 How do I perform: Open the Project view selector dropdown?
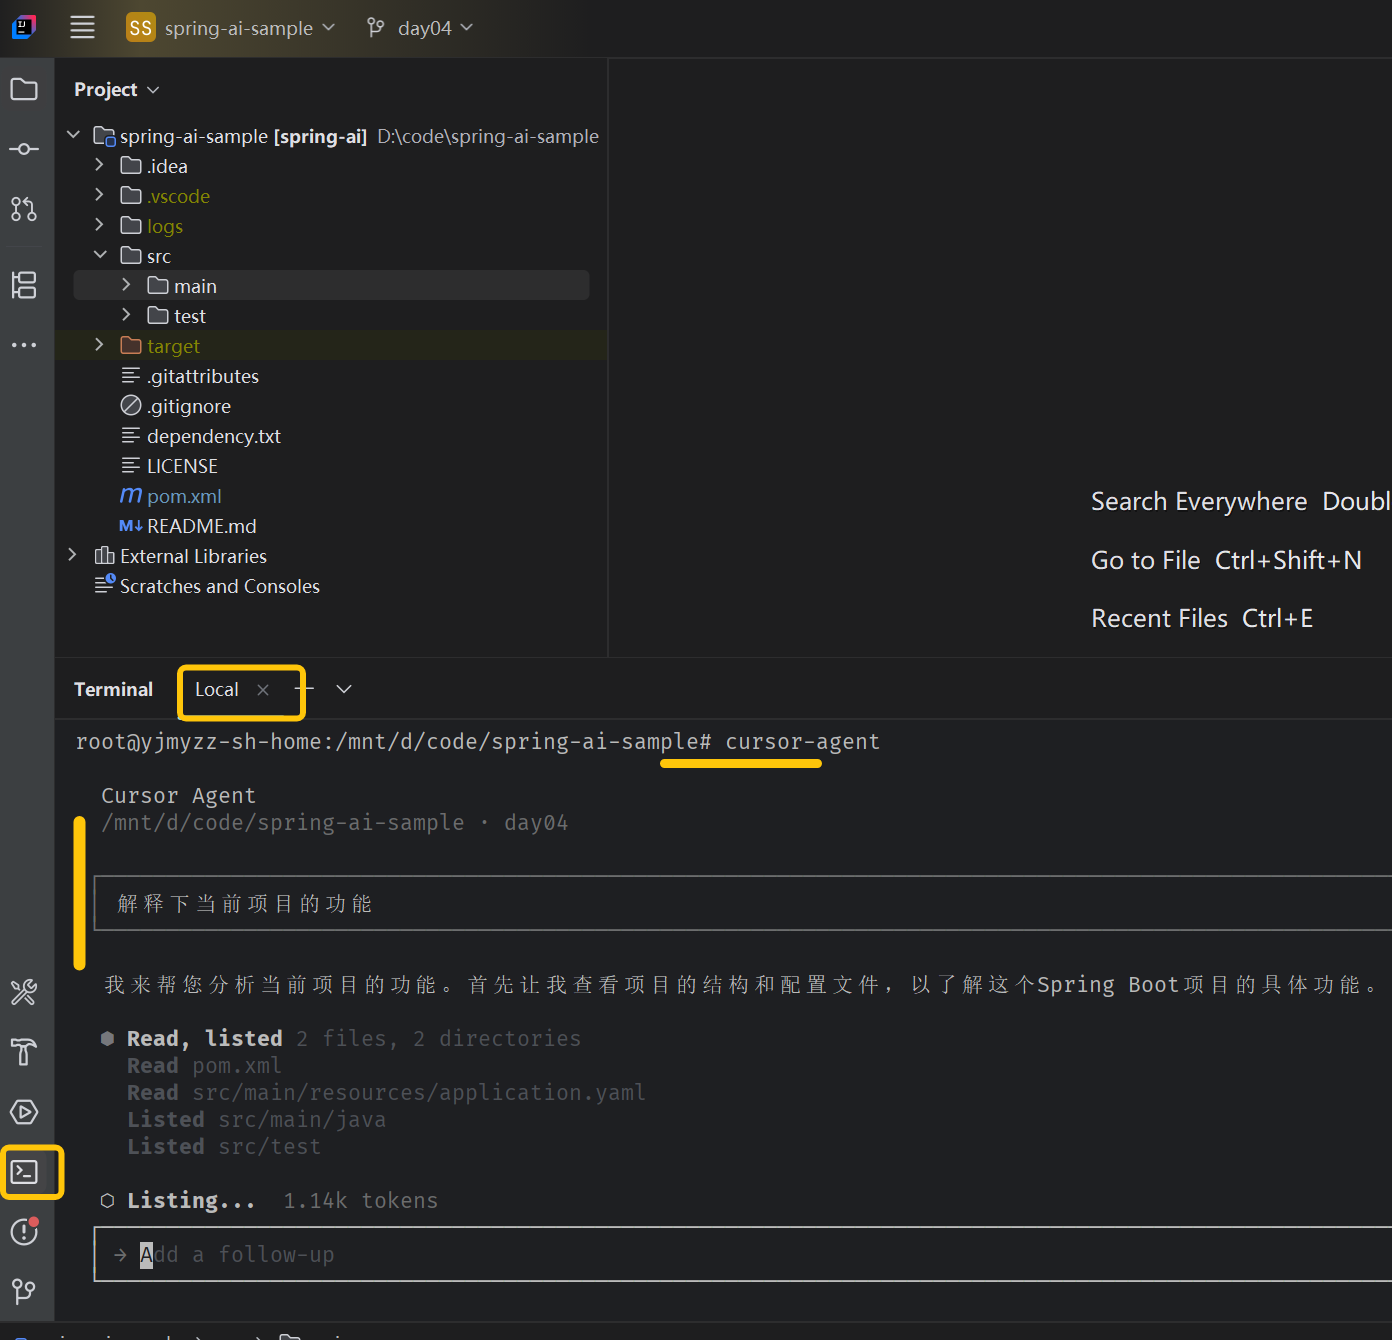tap(117, 89)
